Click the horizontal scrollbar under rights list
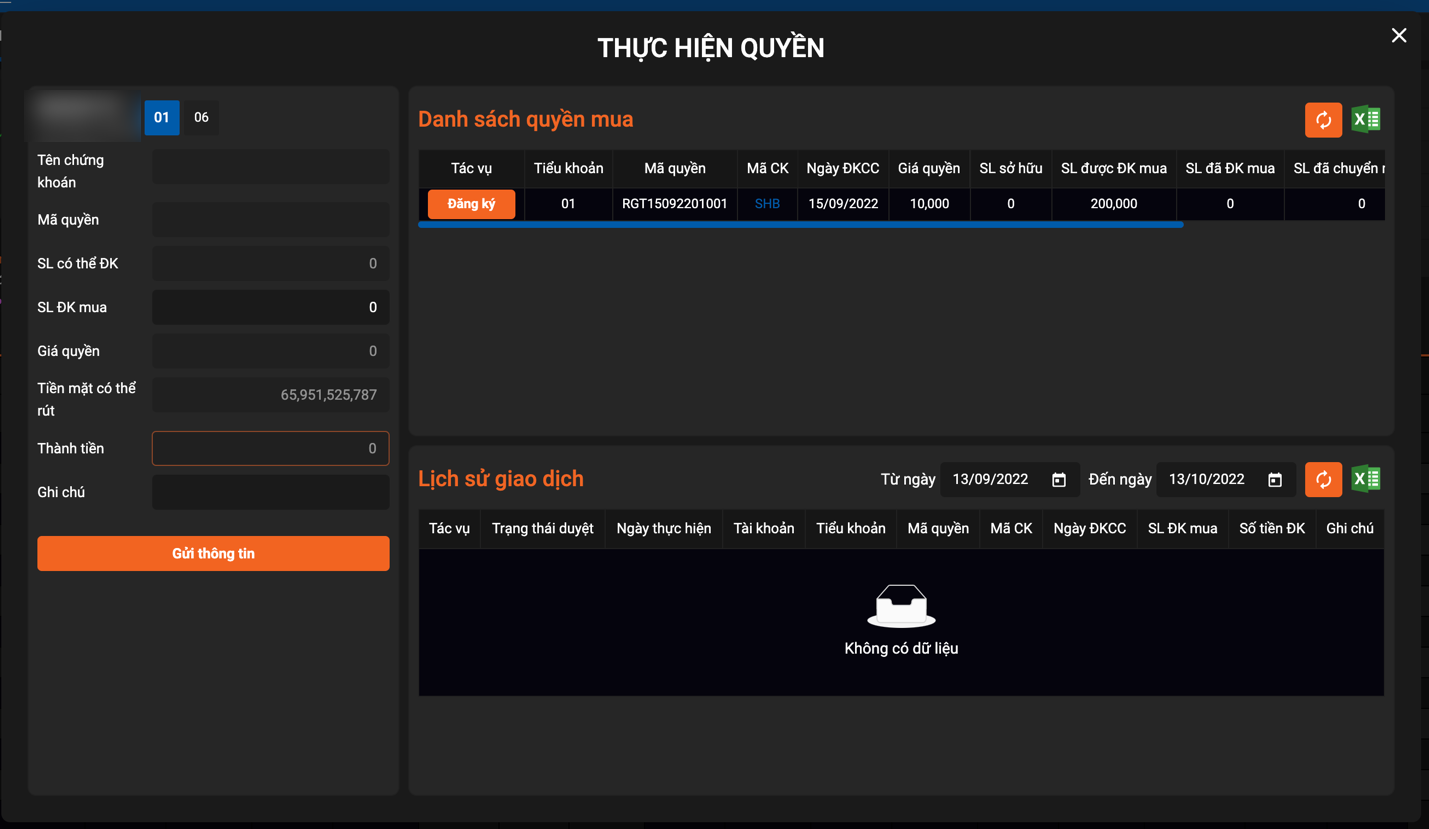The height and width of the screenshot is (829, 1429). point(800,225)
